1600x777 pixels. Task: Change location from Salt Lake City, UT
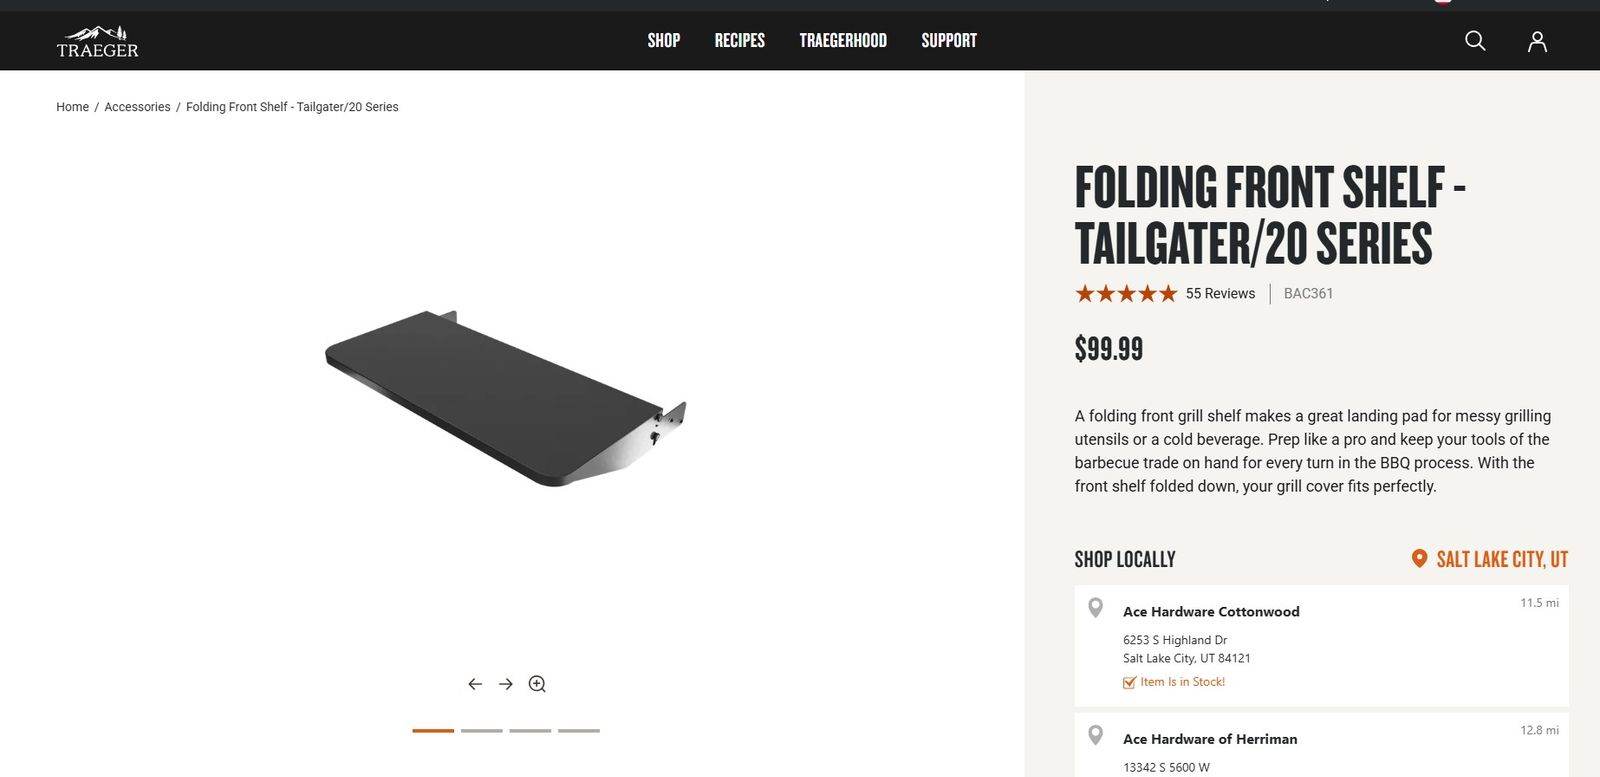(1502, 559)
